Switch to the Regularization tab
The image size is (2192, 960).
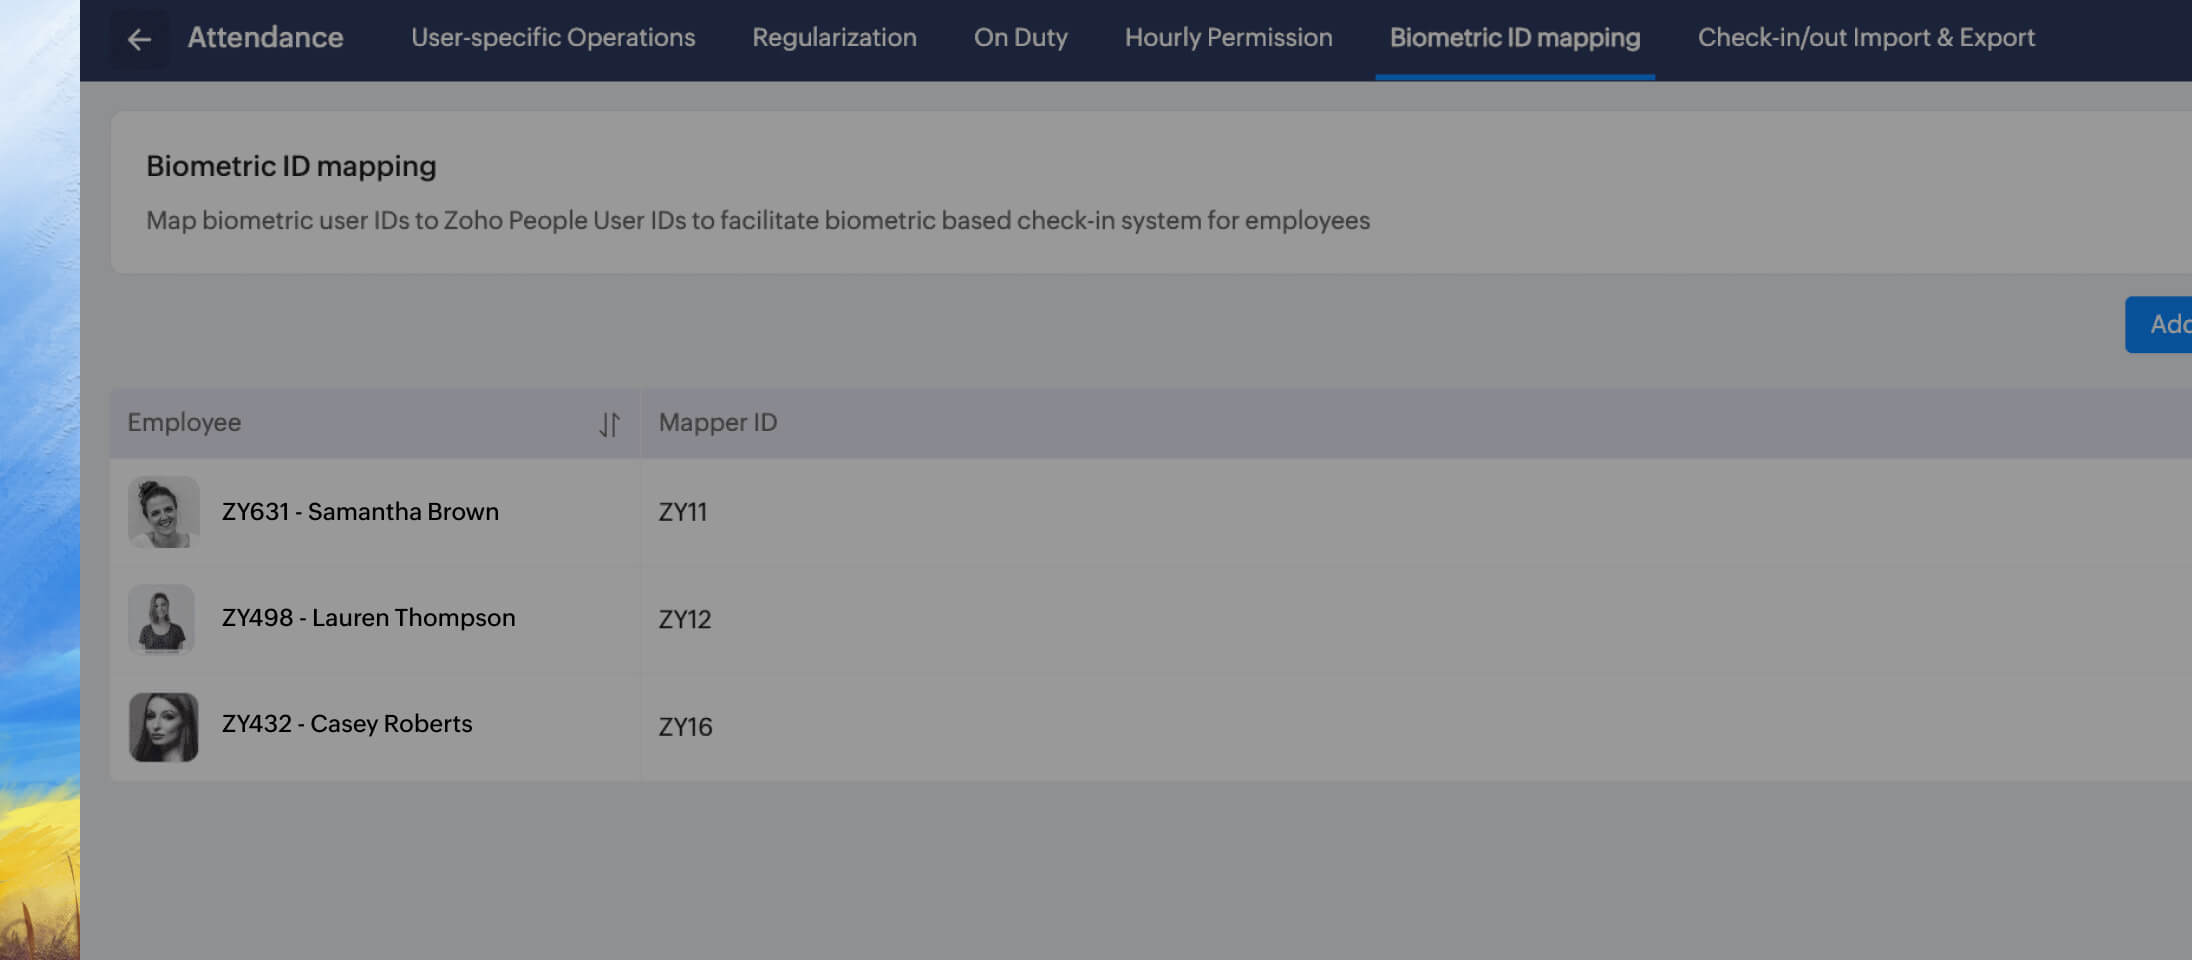(x=834, y=38)
